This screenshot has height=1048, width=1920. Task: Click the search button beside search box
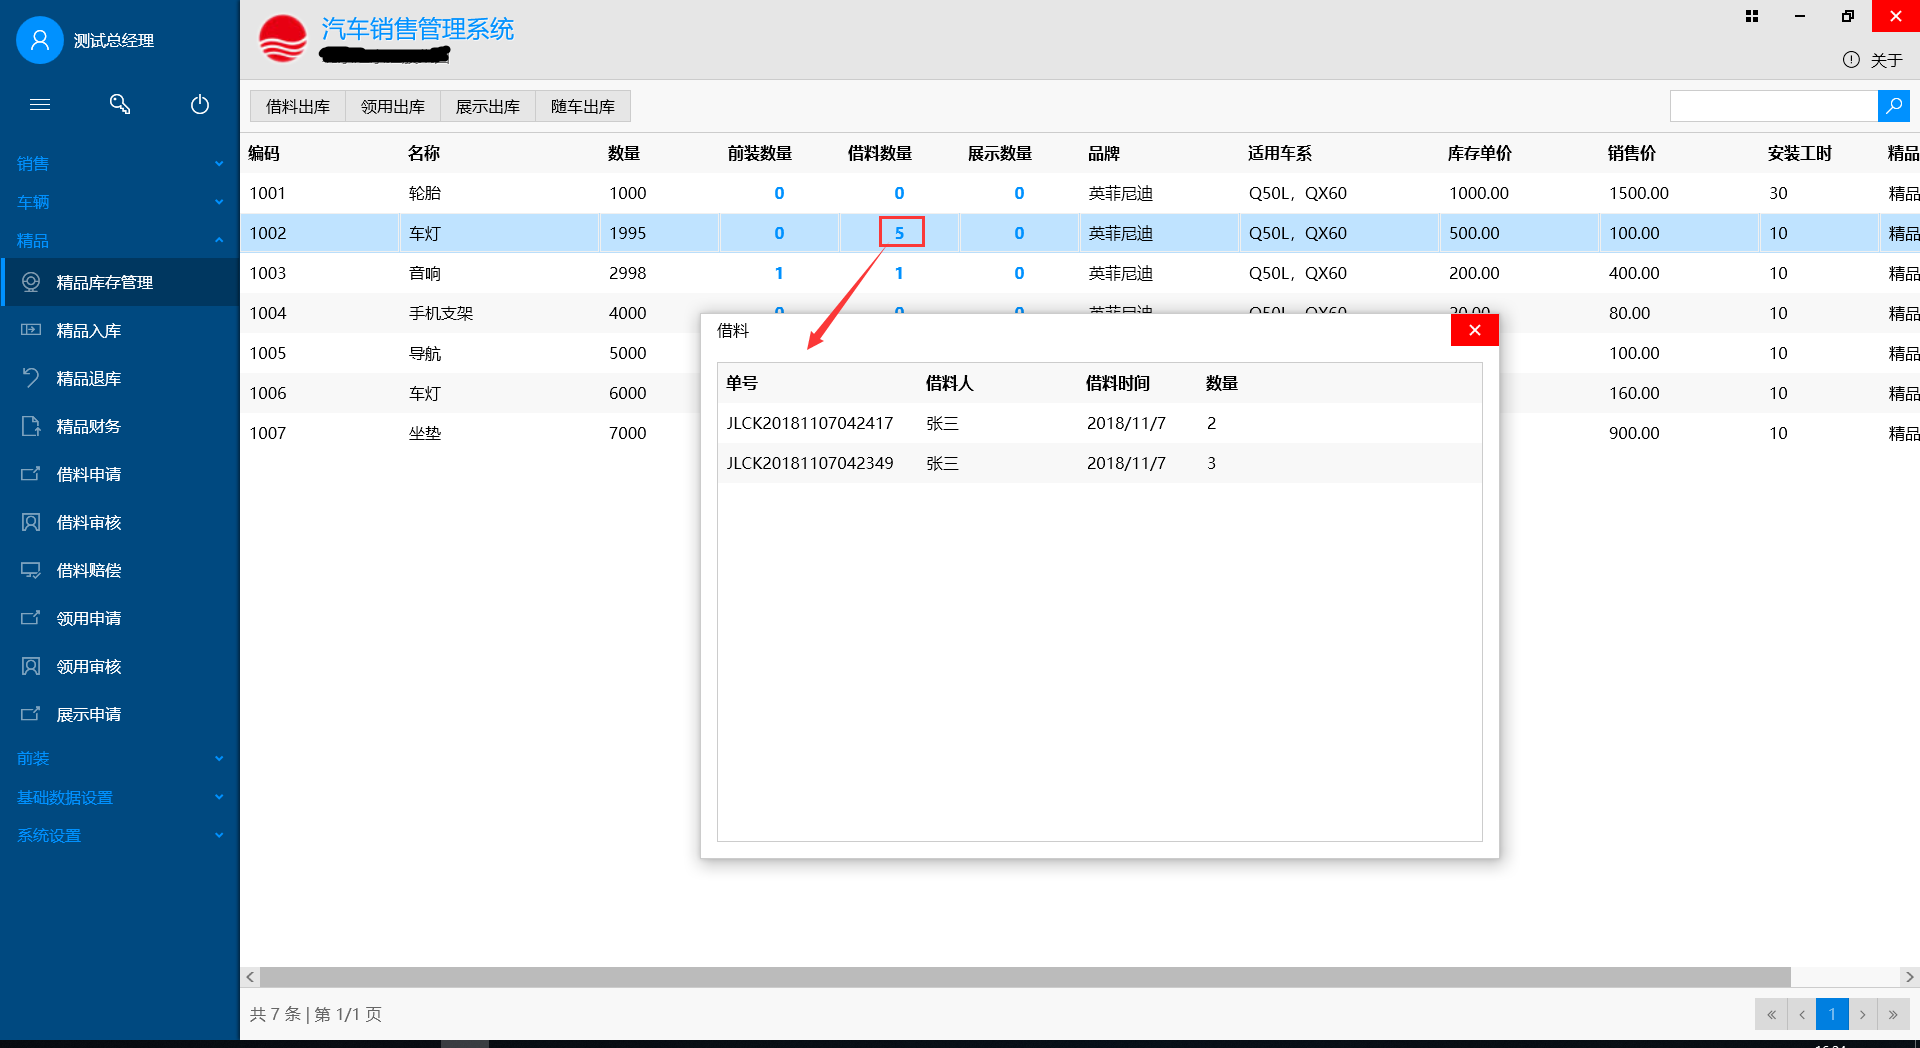1893,106
